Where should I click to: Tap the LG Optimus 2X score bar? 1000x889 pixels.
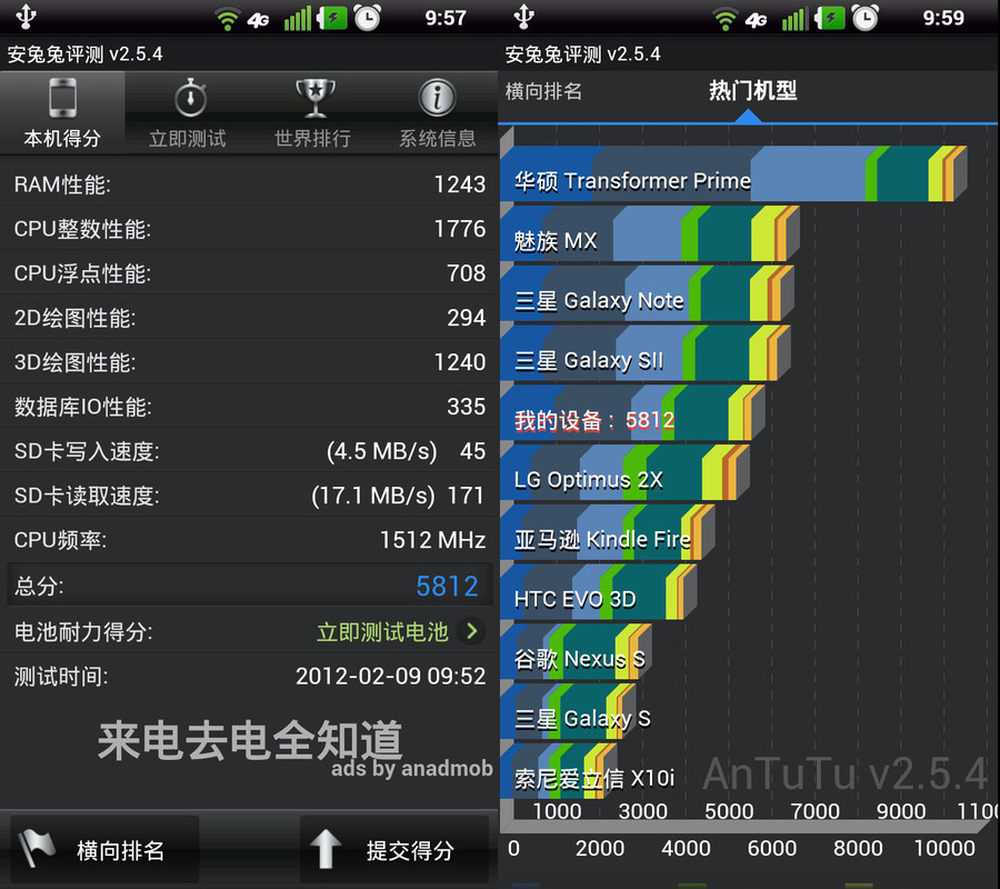click(x=625, y=472)
